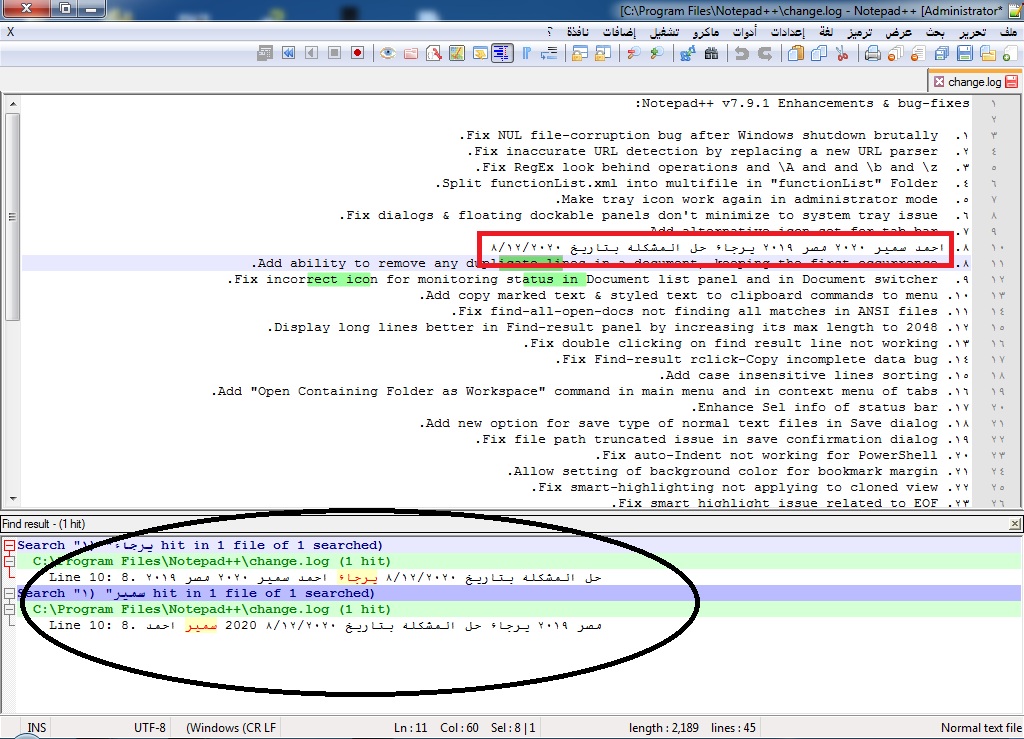Click UTF-8 encoding in the status bar
Screen dimensions: 1024x739
148,727
